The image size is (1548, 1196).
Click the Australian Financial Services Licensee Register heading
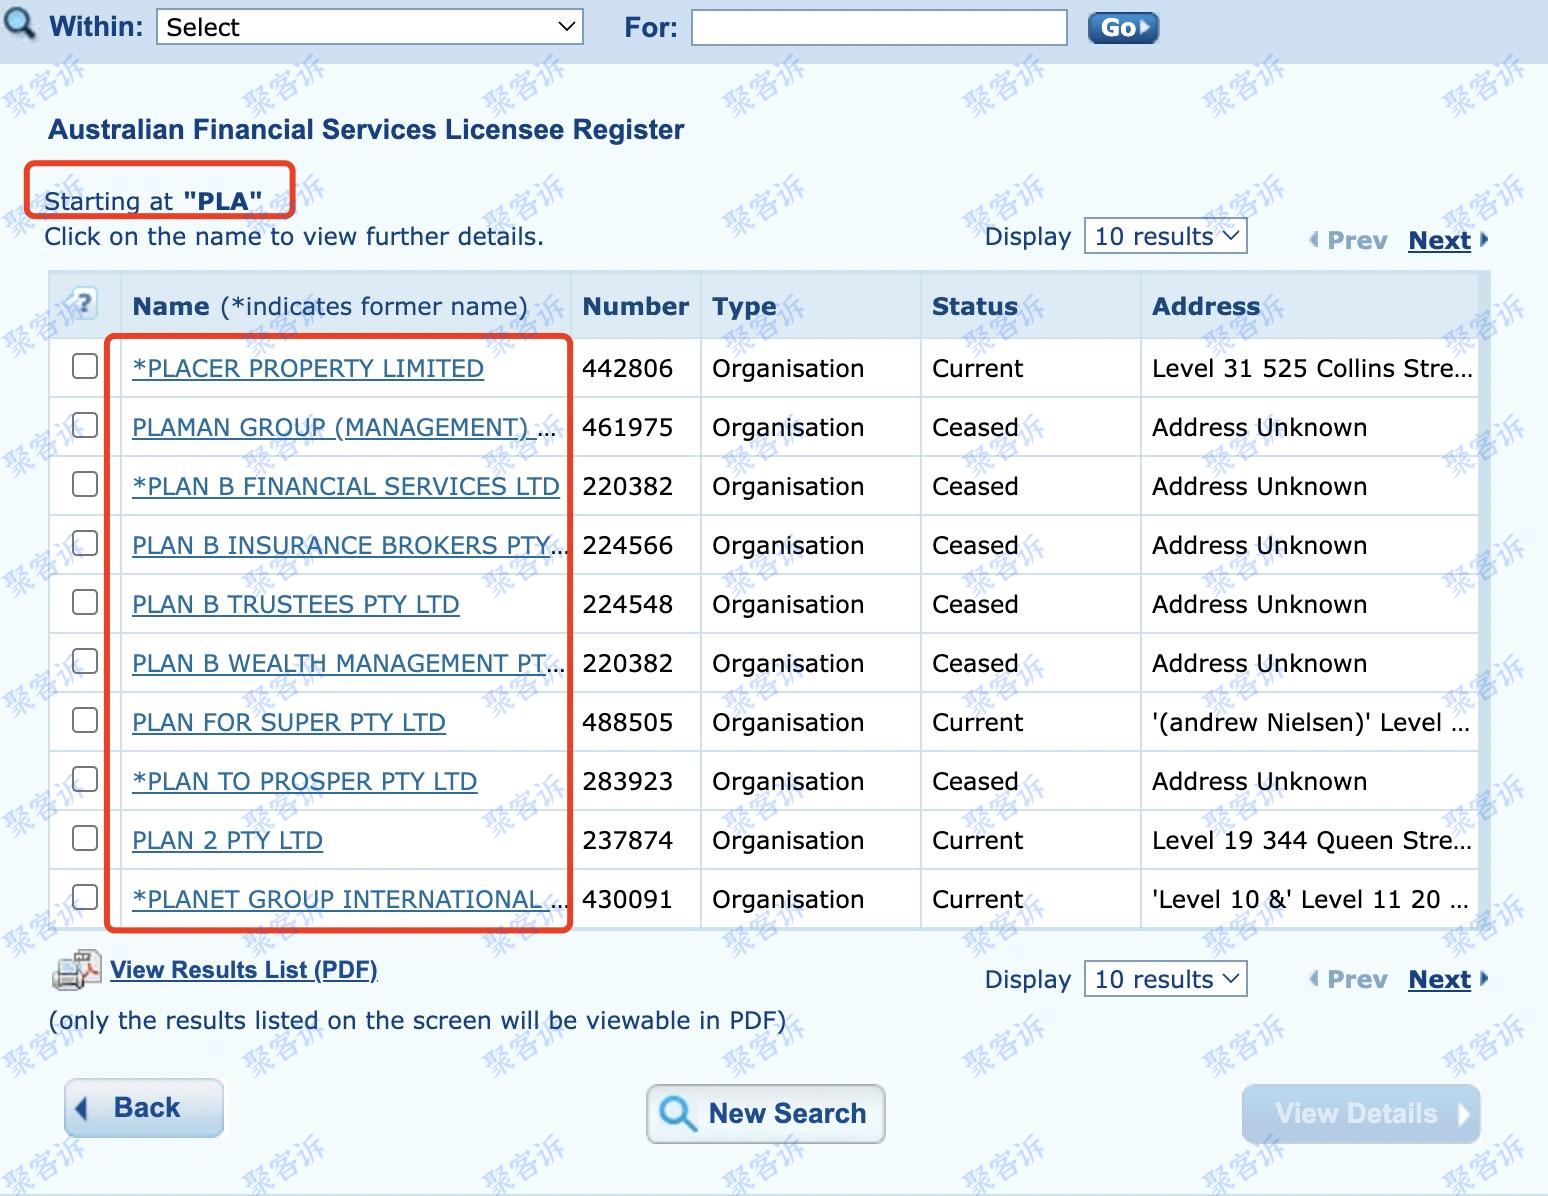click(x=366, y=129)
